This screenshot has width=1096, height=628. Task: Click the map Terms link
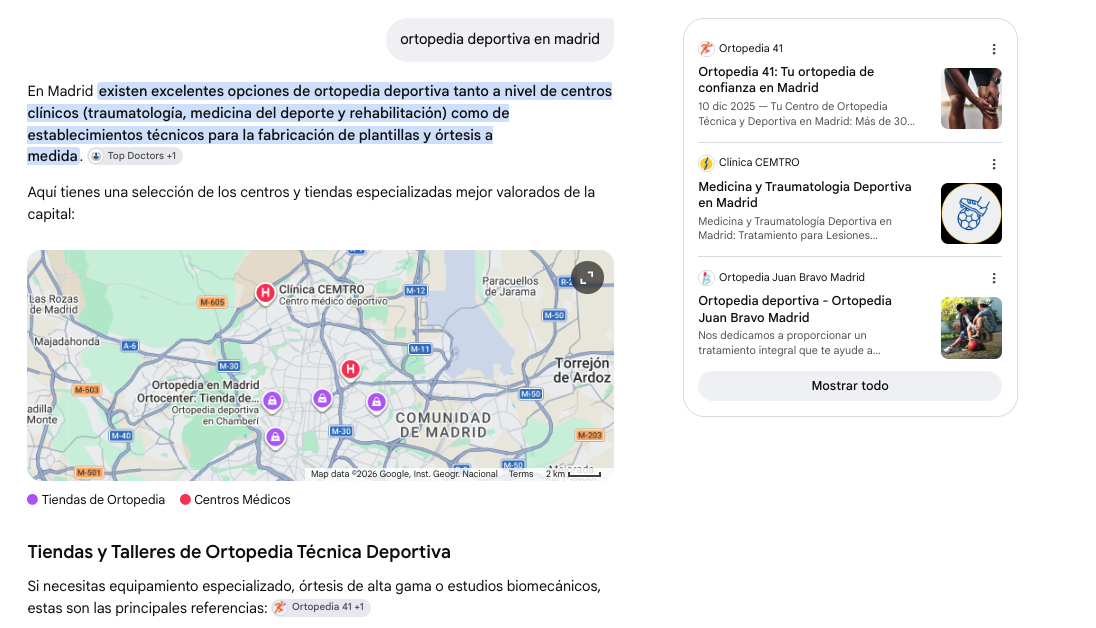click(x=521, y=474)
